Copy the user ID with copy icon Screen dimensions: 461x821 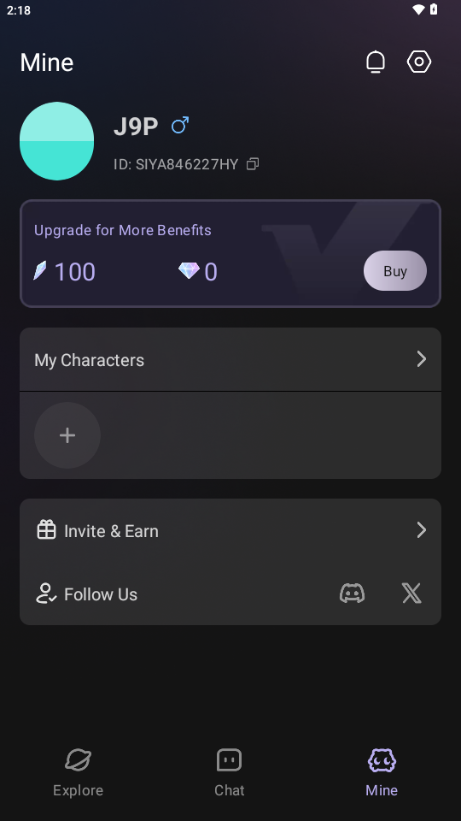pos(253,164)
